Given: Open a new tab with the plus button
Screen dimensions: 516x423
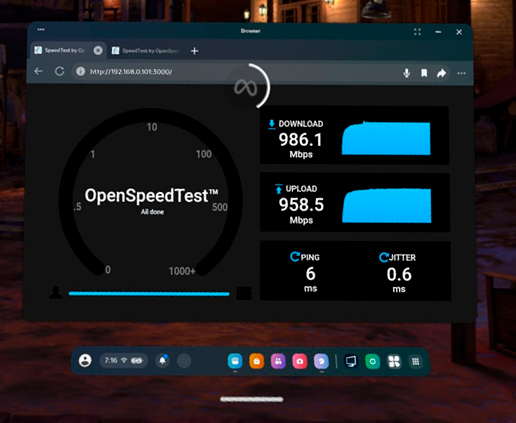Looking at the screenshot, I should [x=195, y=51].
